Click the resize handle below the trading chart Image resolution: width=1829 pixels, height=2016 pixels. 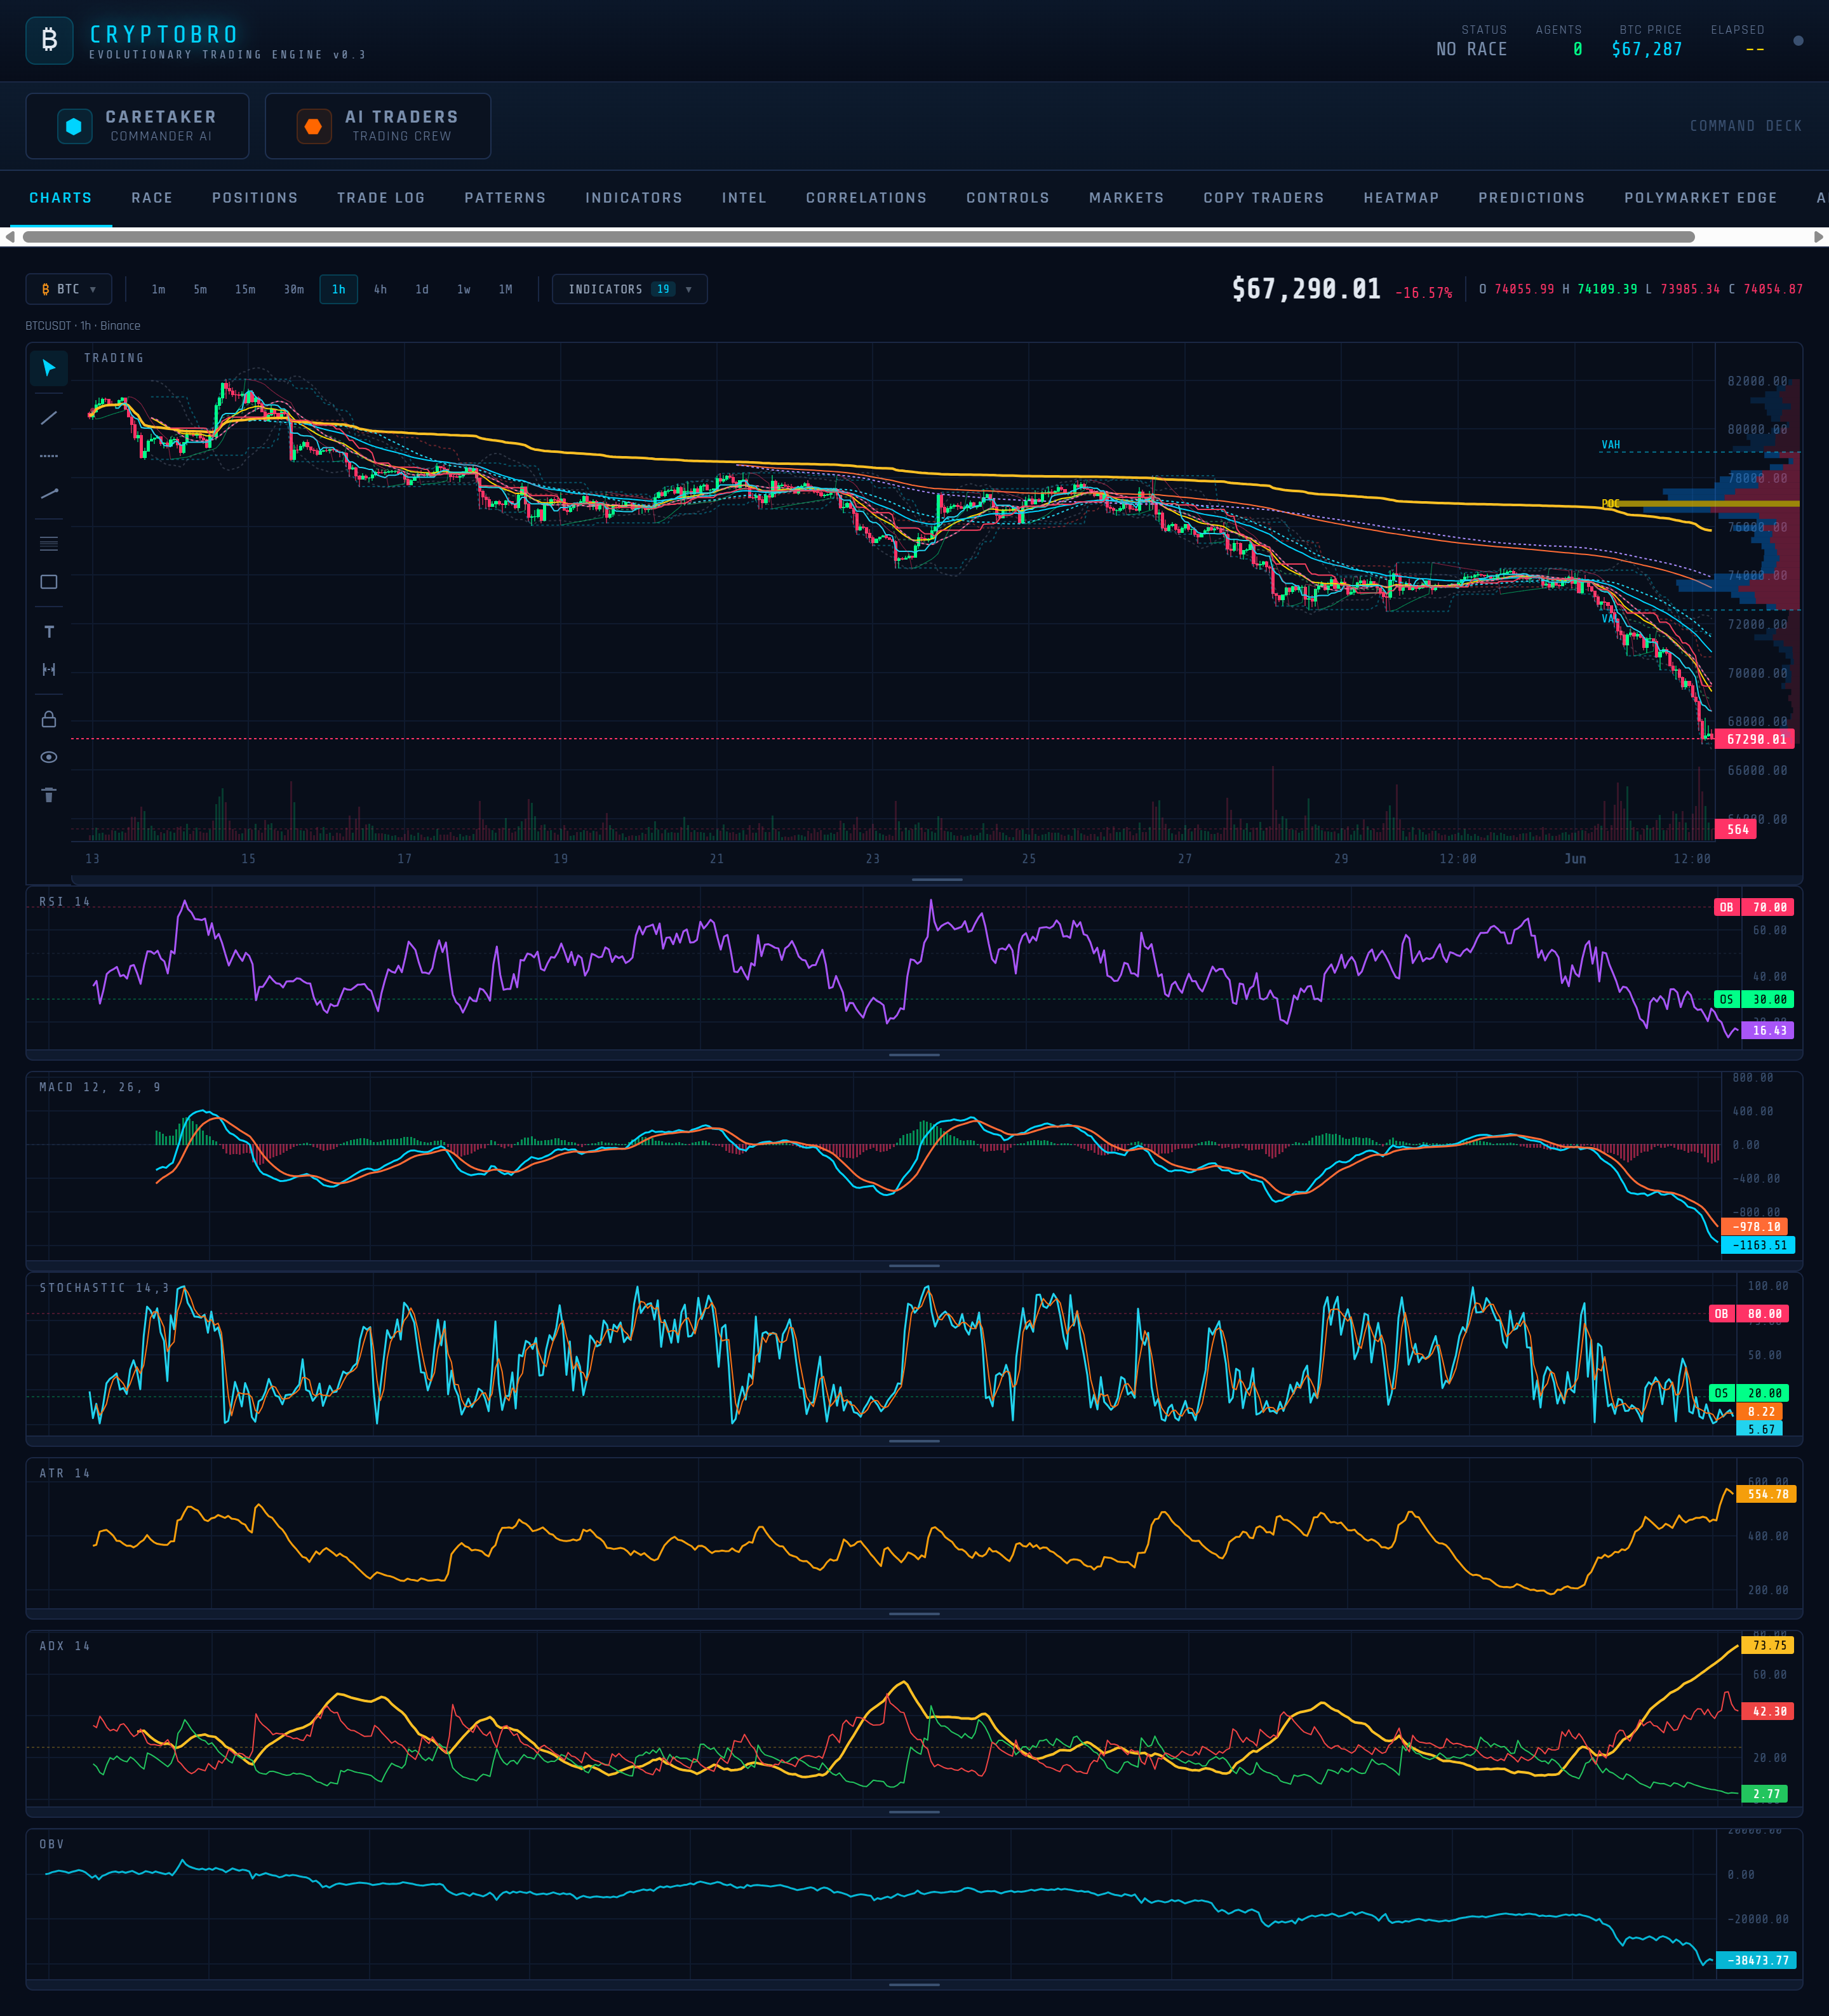(x=937, y=880)
